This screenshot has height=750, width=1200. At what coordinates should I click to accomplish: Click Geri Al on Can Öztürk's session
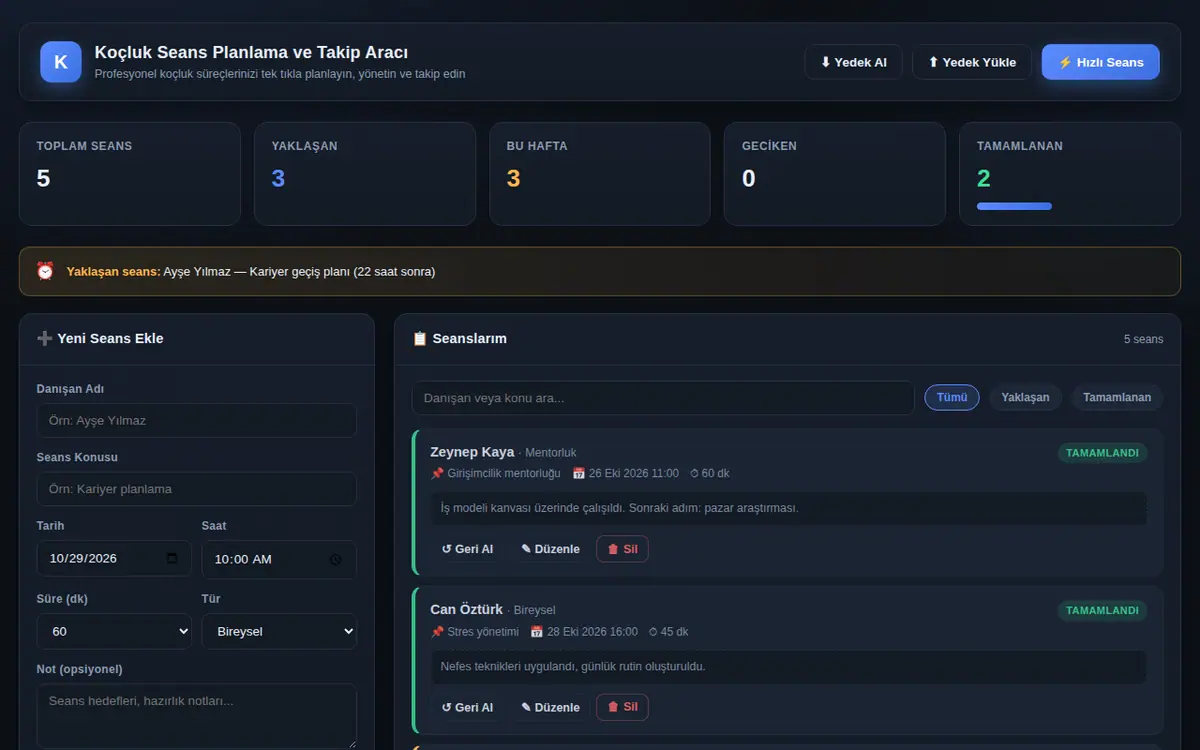(x=467, y=707)
